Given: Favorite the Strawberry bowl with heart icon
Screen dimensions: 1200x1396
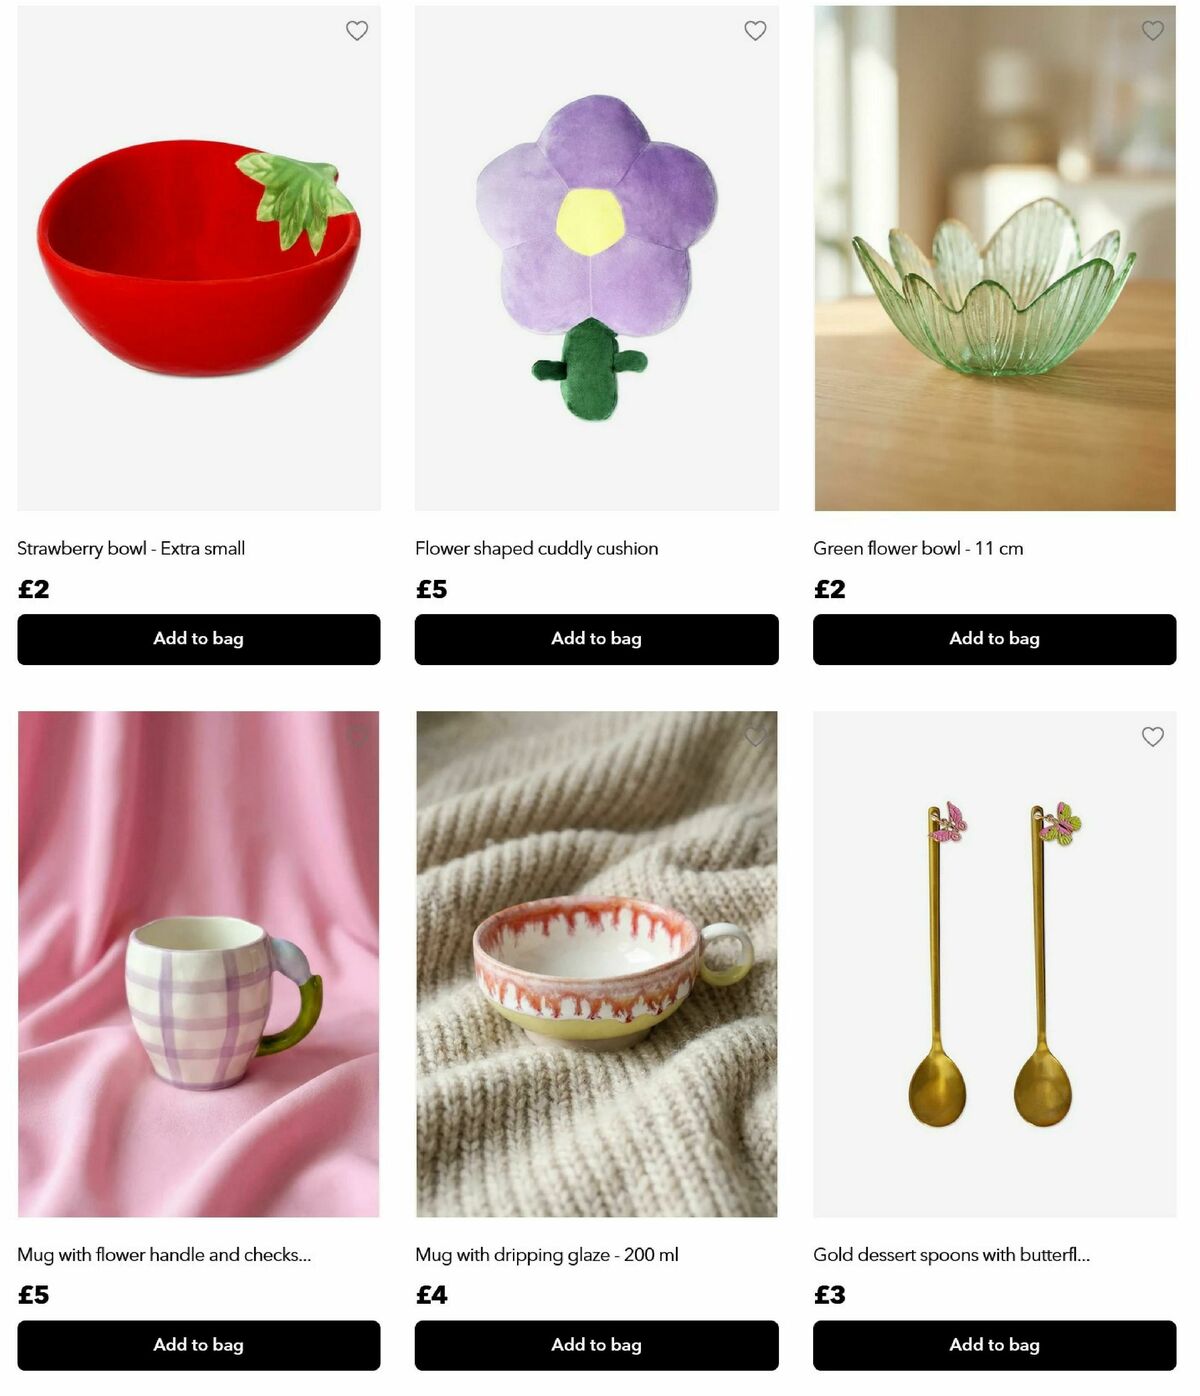Looking at the screenshot, I should point(357,31).
